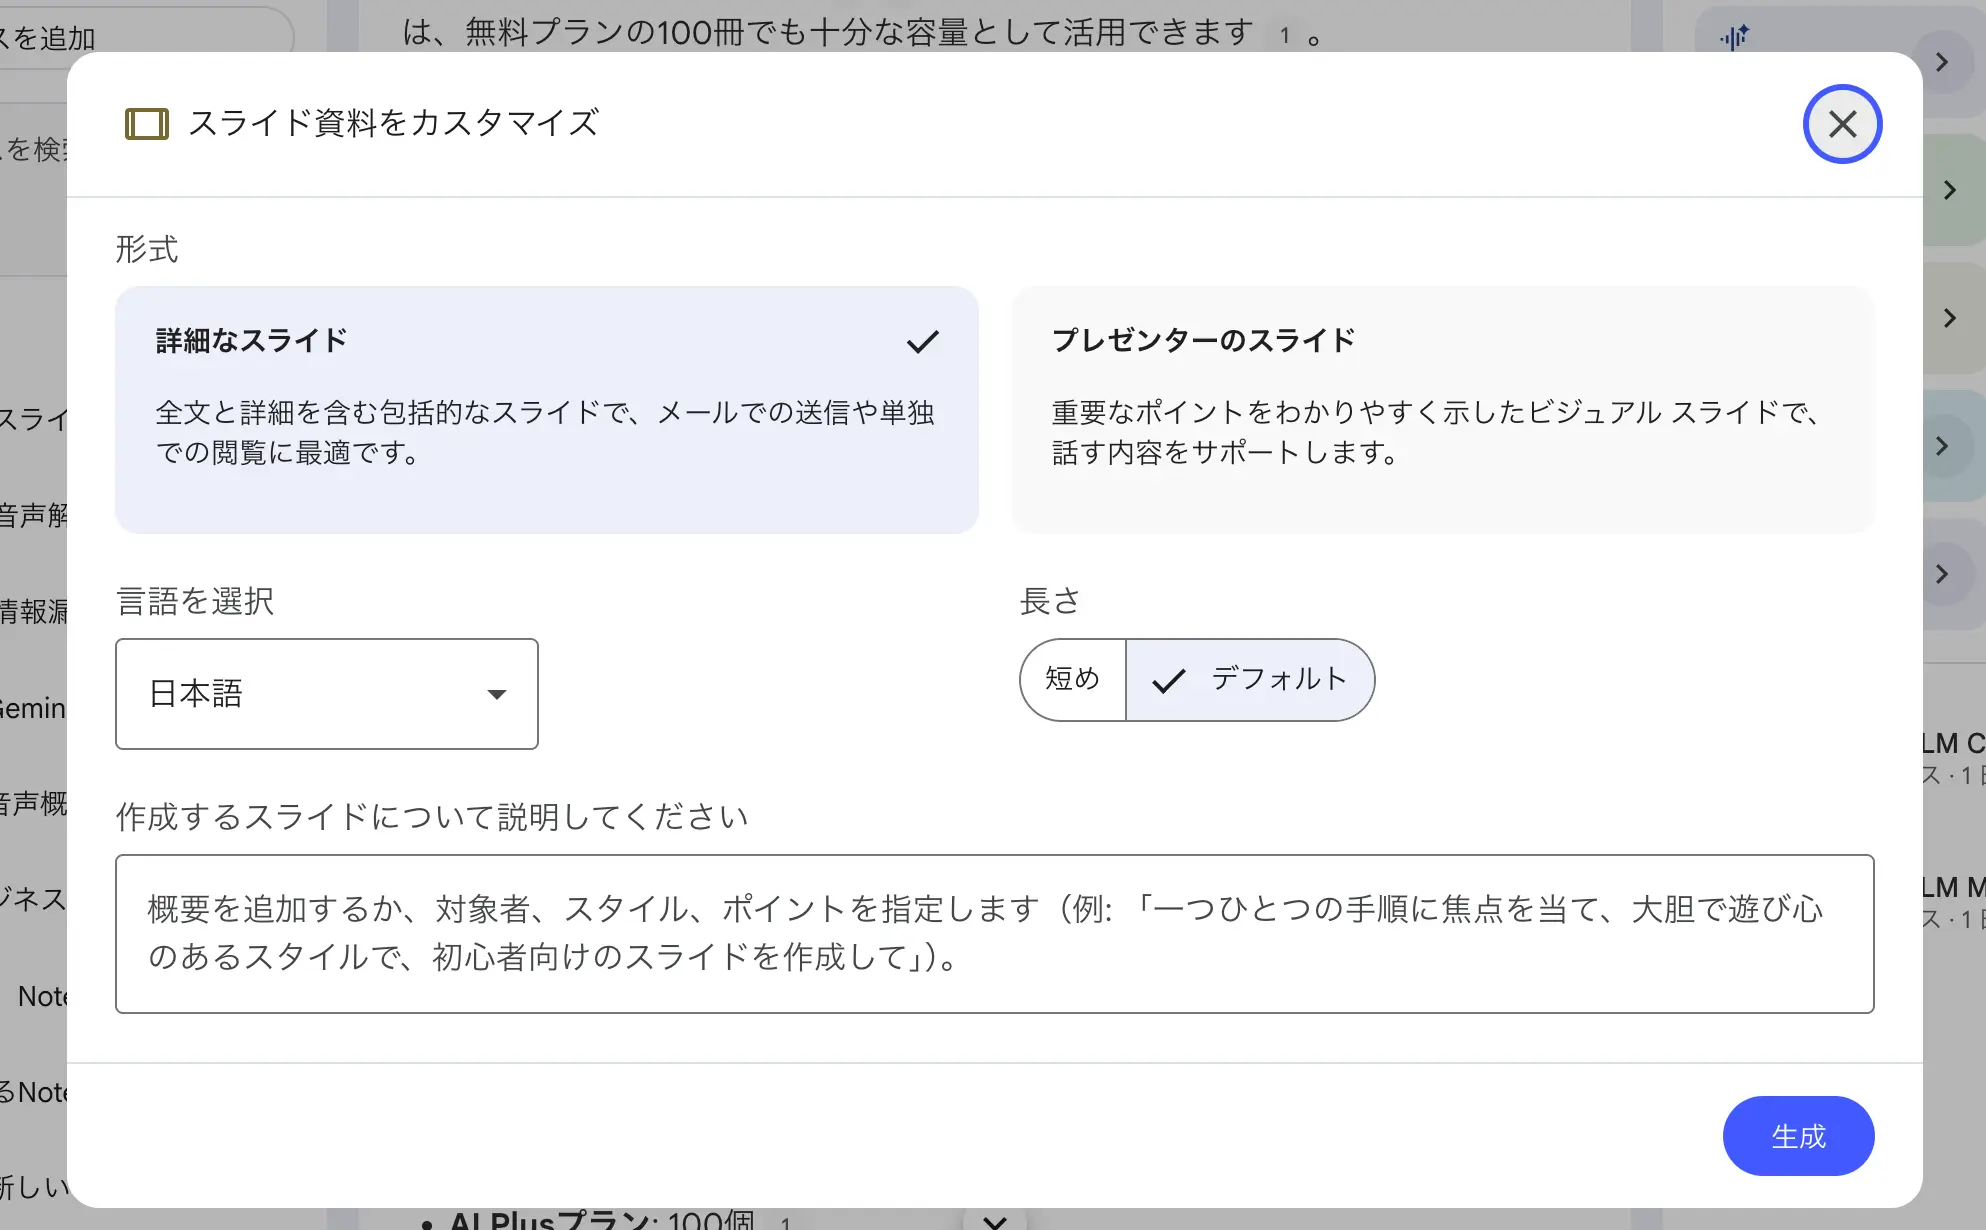Select the 詳細なスライド format card
The image size is (1986, 1230).
click(x=547, y=410)
